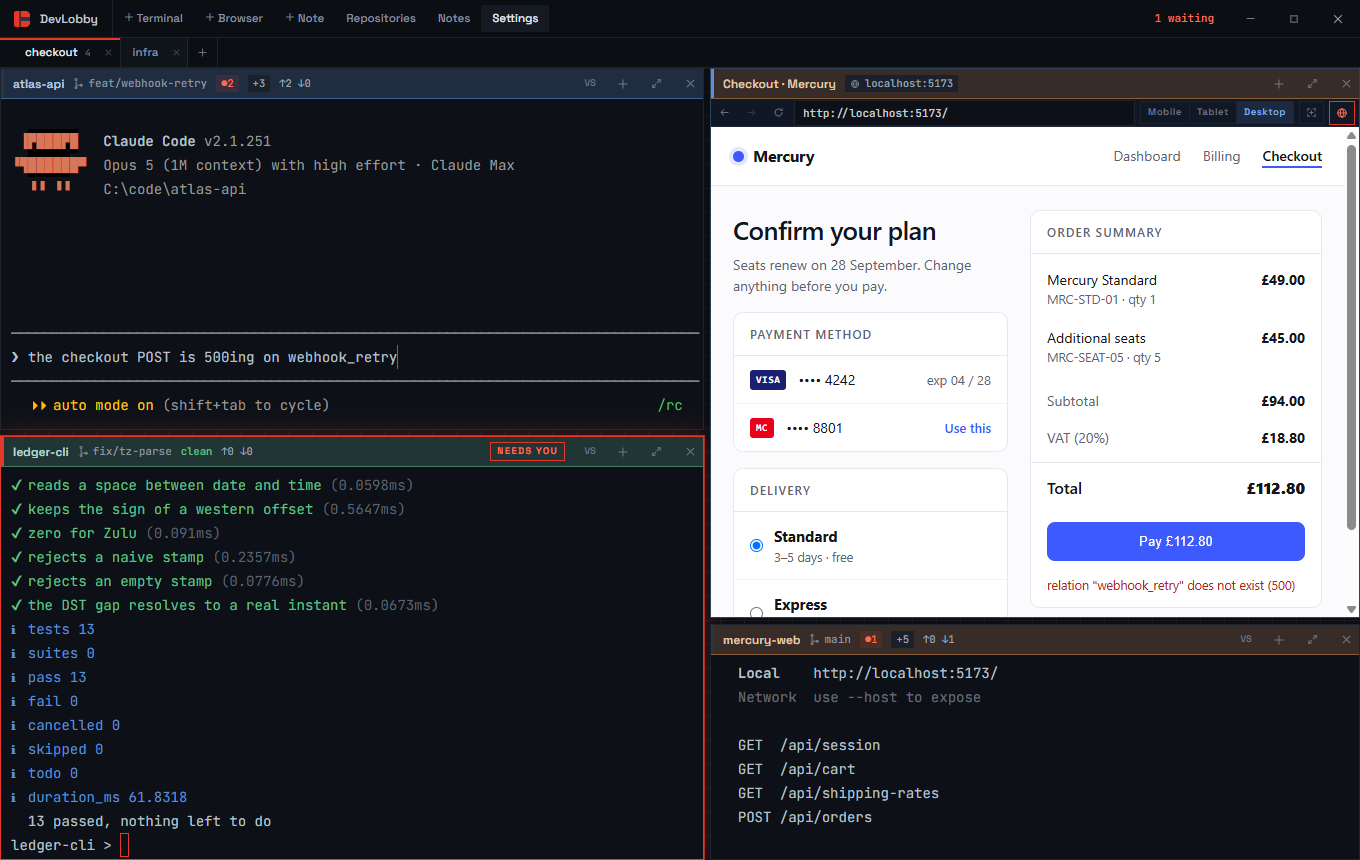Click the localhost:5173 chip in browser header
The height and width of the screenshot is (860, 1360).
[902, 84]
